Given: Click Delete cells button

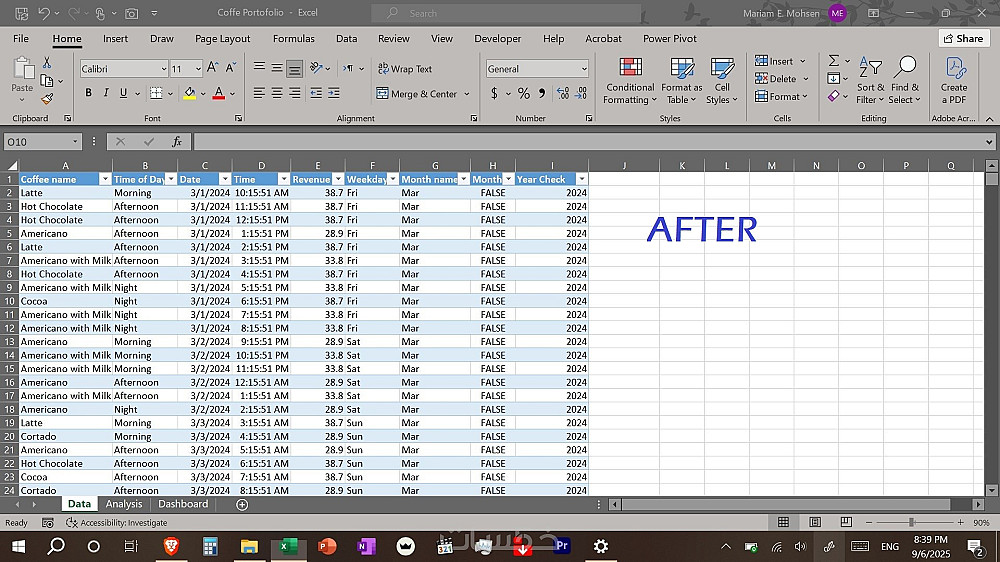Looking at the screenshot, I should point(776,78).
